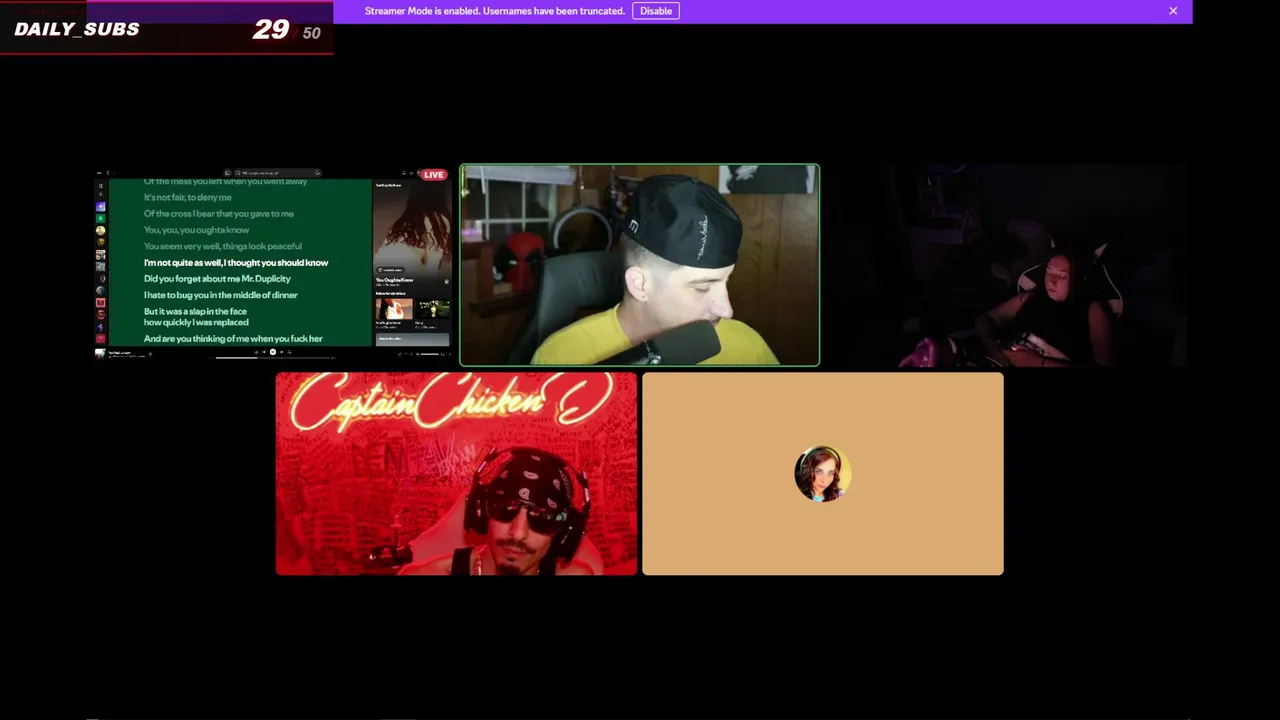The height and width of the screenshot is (720, 1280).
Task: Click the avatar on the tan tile
Action: 823,474
